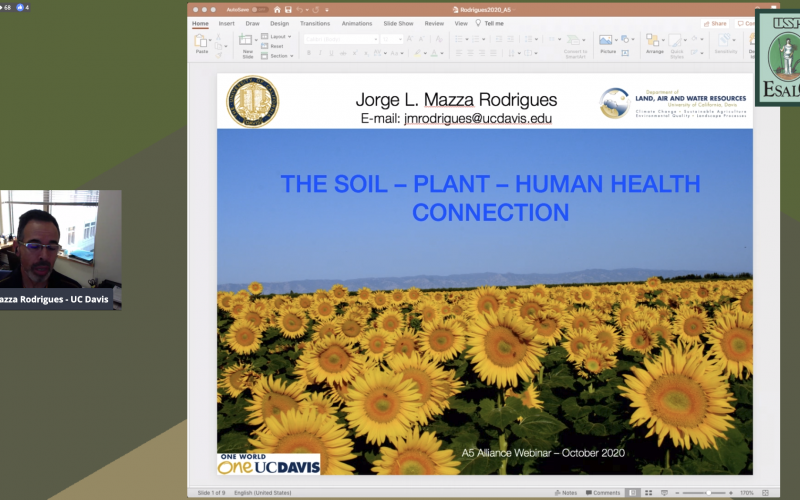Go to the Animations tab
The image size is (800, 500).
point(357,23)
